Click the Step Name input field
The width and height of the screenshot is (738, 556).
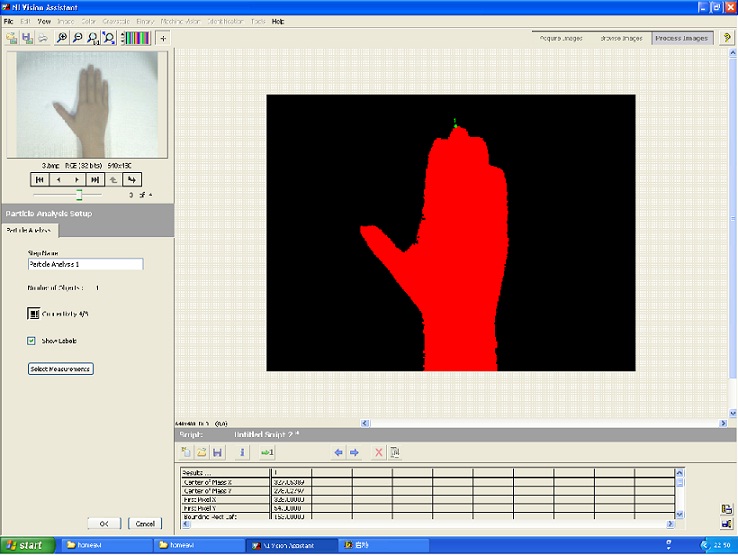pyautogui.click(x=85, y=264)
